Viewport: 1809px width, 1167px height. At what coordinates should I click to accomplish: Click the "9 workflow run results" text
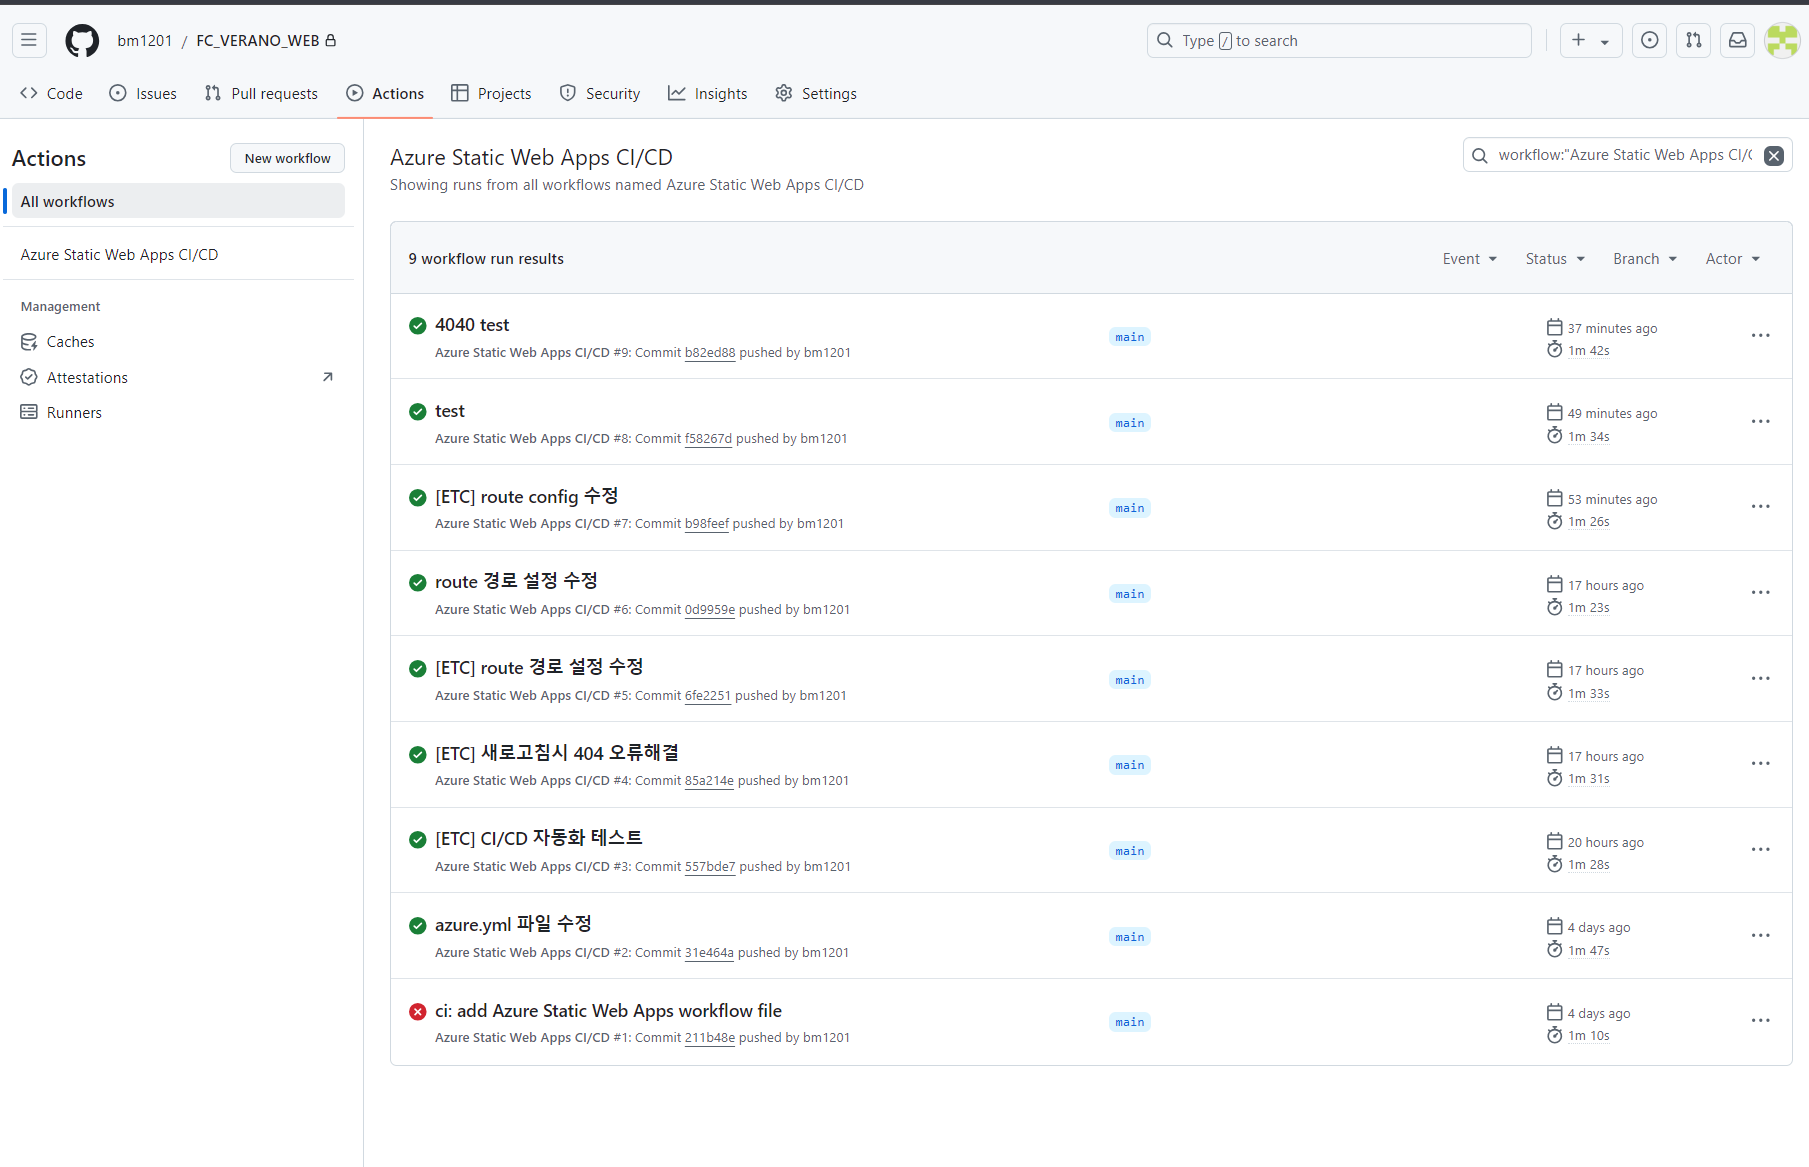tap(486, 259)
